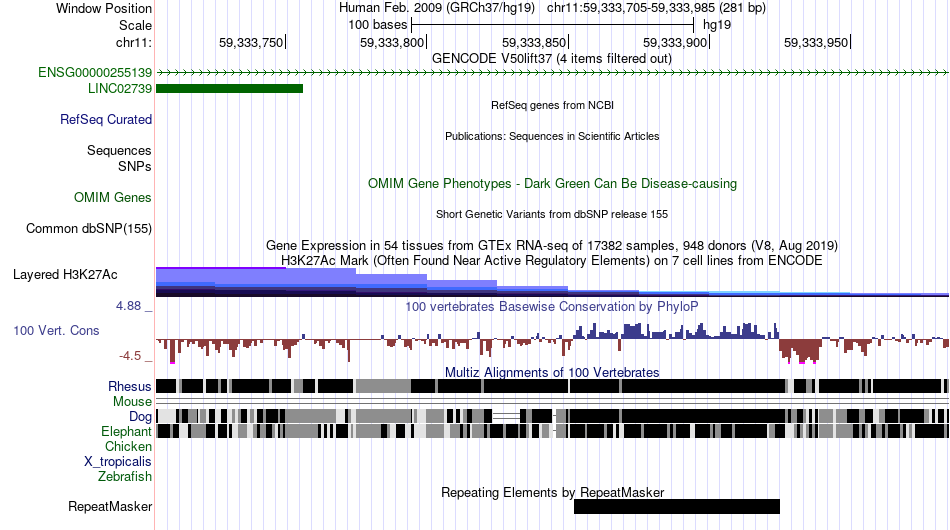
Task: Click the 4.88 conservation upper value
Action: point(128,306)
